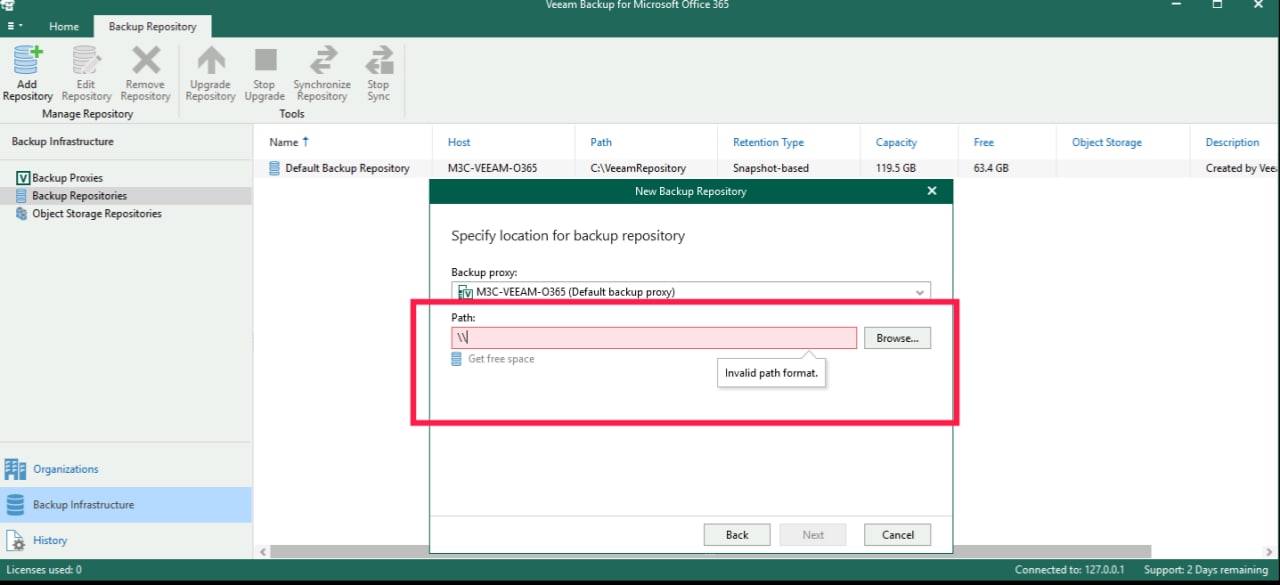Sort by the Object Storage column header
Image resolution: width=1280 pixels, height=585 pixels.
click(1107, 142)
